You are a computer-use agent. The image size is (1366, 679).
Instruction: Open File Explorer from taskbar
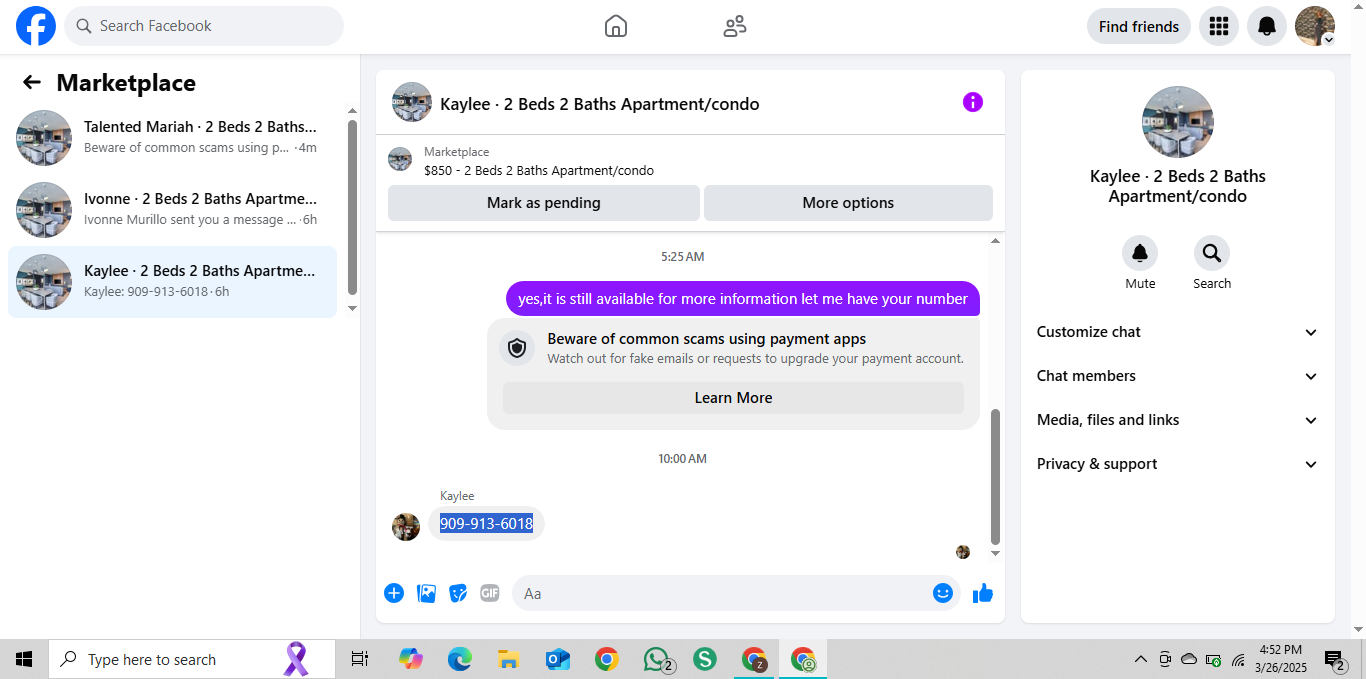[x=508, y=659]
